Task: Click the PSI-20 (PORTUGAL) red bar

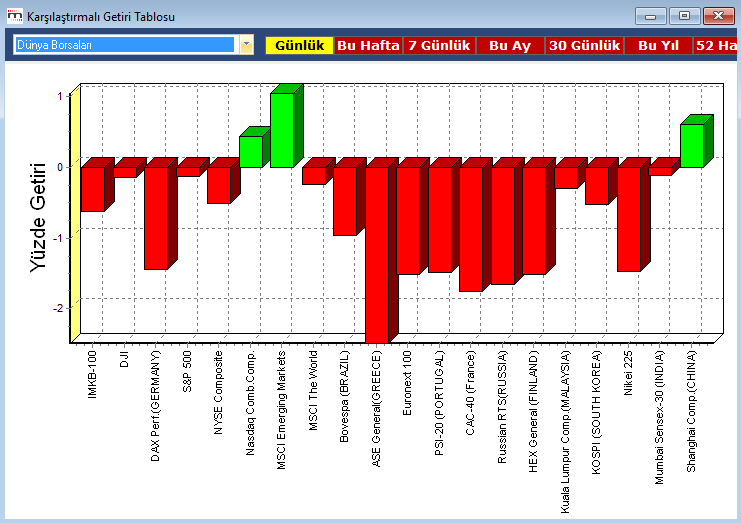Action: 440,220
